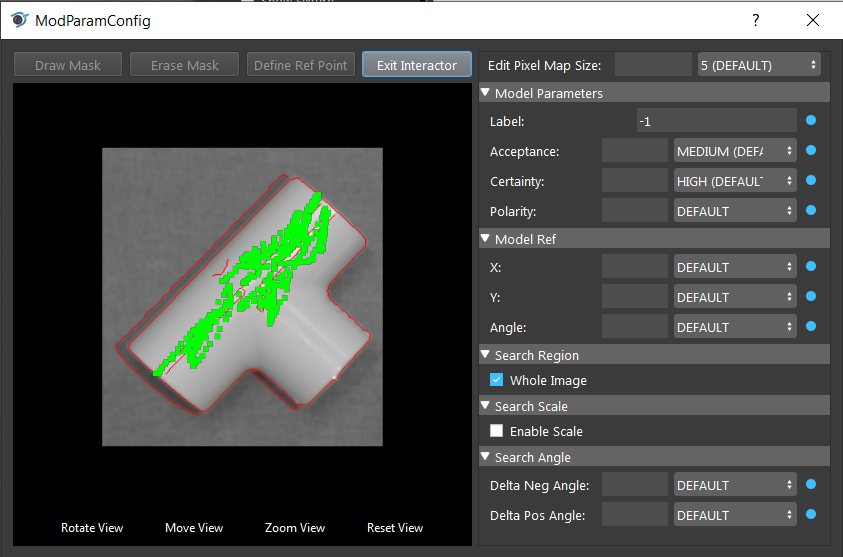
Task: Click the blue dot next to Angle
Action: pos(811,326)
